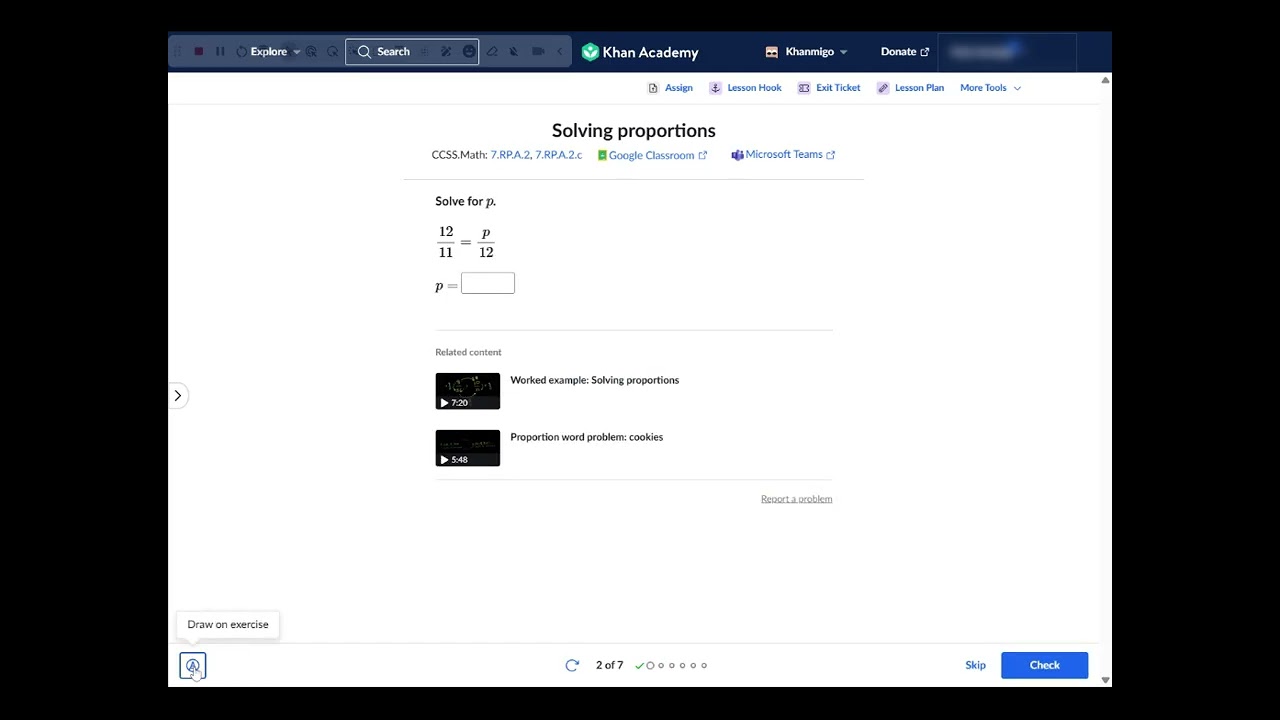1280x720 pixels.
Task: Click the recorder toolbar drag handle
Action: click(178, 51)
